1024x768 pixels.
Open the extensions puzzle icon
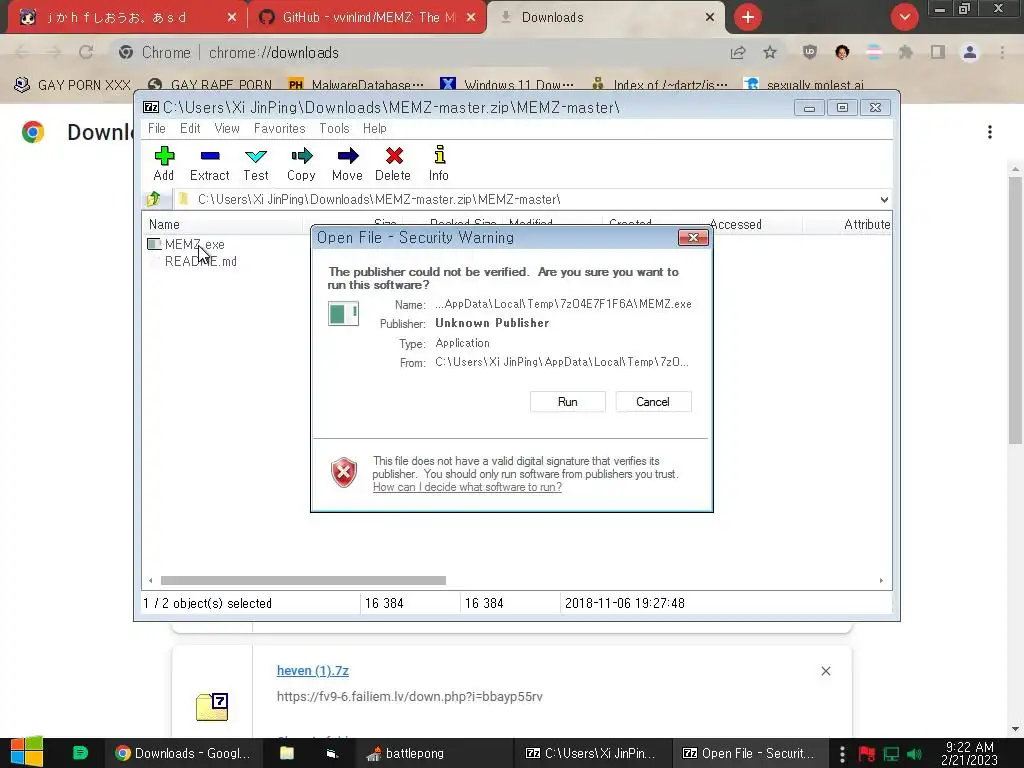906,52
